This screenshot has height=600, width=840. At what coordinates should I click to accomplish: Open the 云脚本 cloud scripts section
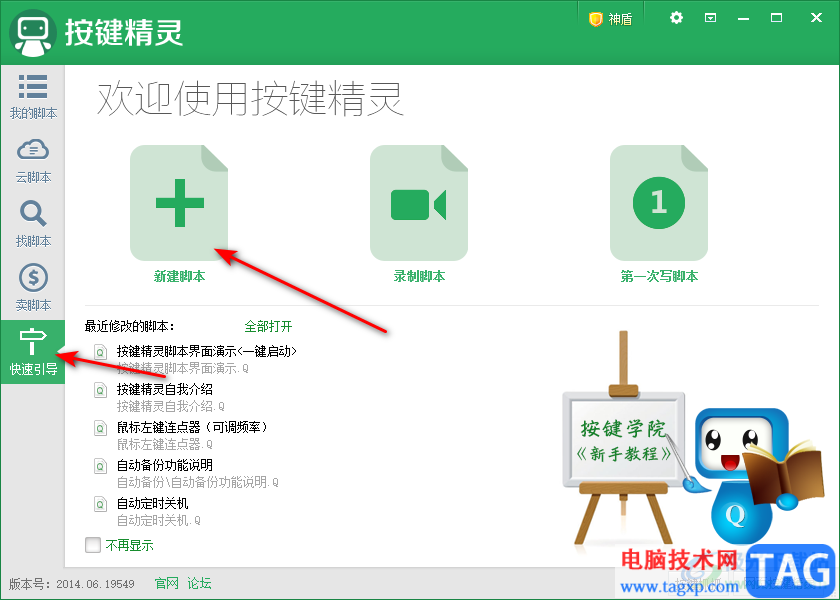(33, 161)
